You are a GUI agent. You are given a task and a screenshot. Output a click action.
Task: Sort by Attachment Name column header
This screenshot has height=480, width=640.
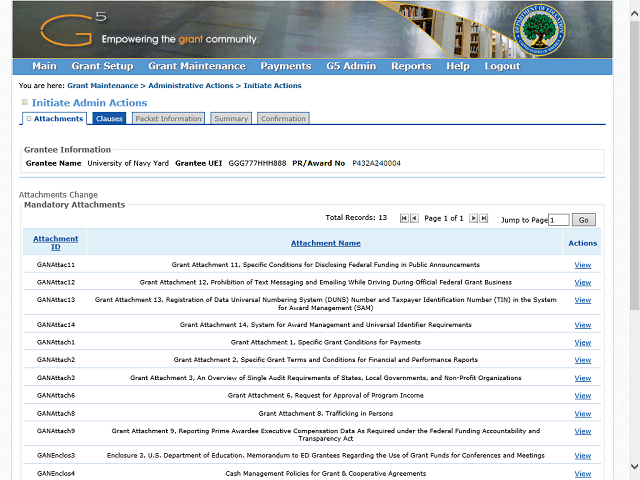click(325, 243)
